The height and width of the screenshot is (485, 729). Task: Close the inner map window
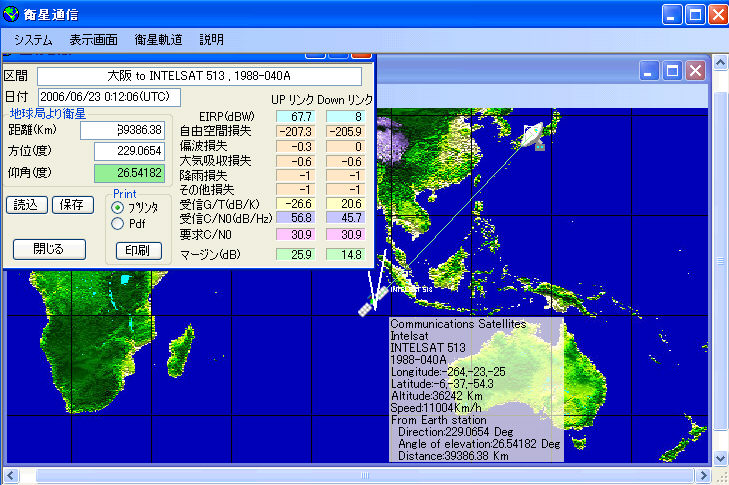(695, 71)
